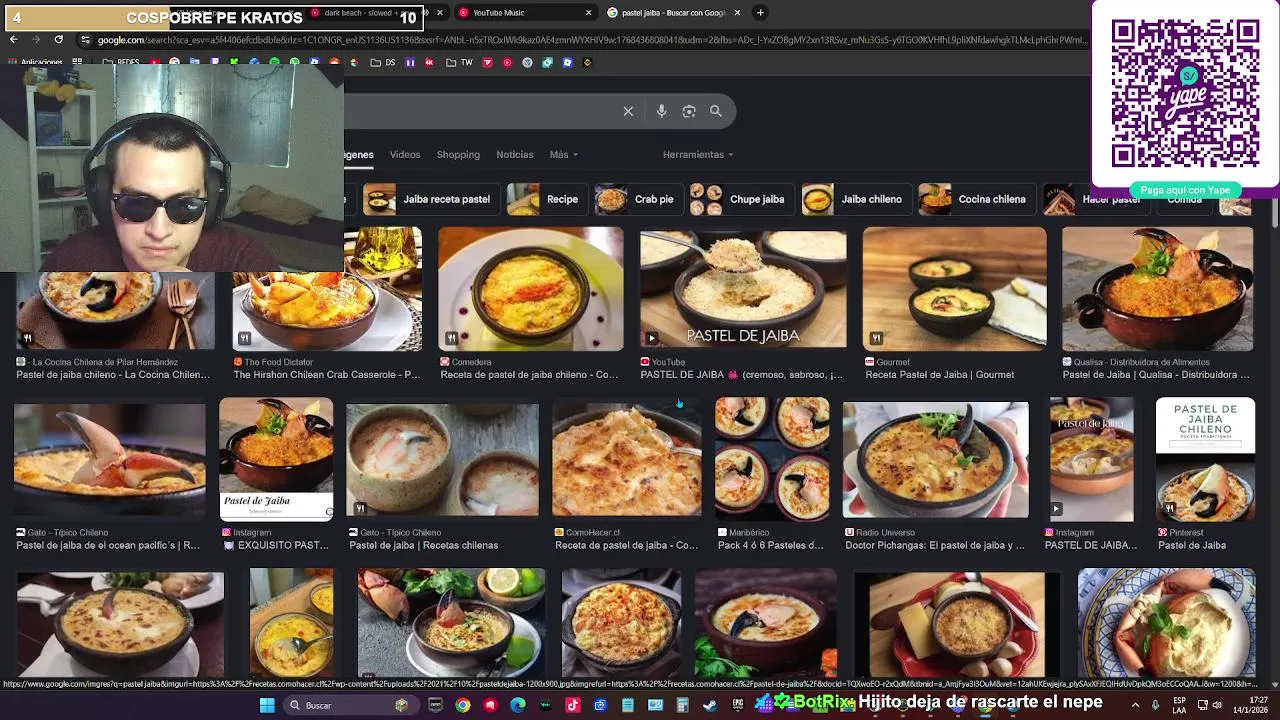Start voice search with microphone icon

pyautogui.click(x=661, y=111)
